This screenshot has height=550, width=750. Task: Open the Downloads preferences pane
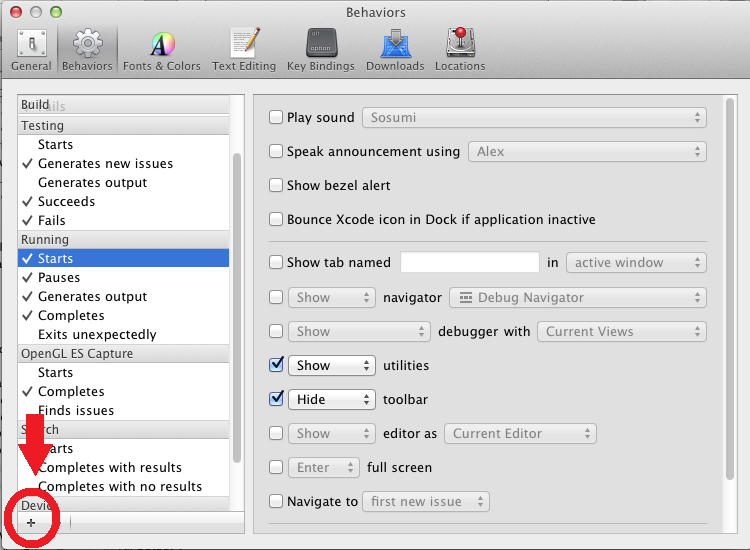click(395, 50)
